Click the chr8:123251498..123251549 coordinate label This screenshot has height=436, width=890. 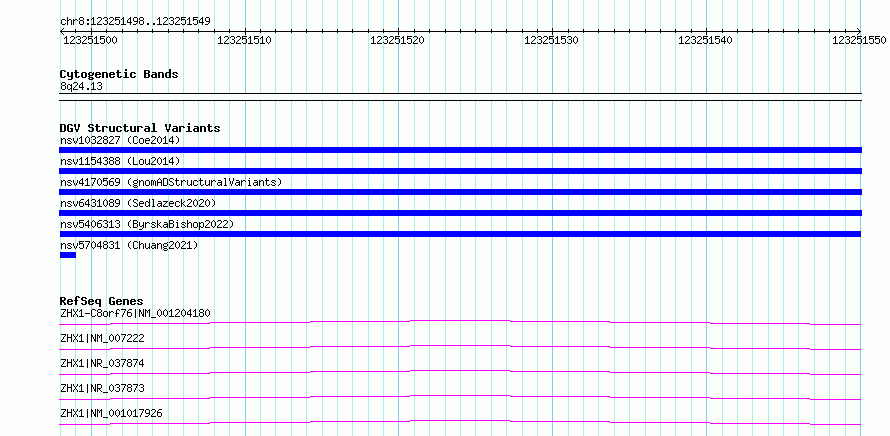(x=135, y=22)
